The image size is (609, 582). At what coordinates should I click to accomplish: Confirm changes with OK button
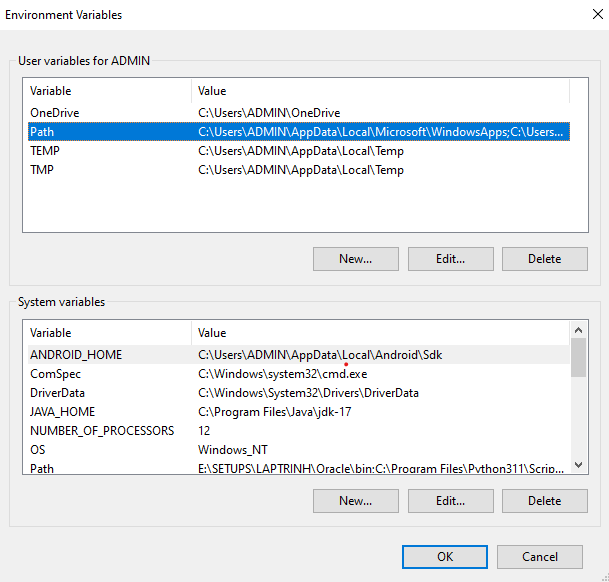click(445, 556)
